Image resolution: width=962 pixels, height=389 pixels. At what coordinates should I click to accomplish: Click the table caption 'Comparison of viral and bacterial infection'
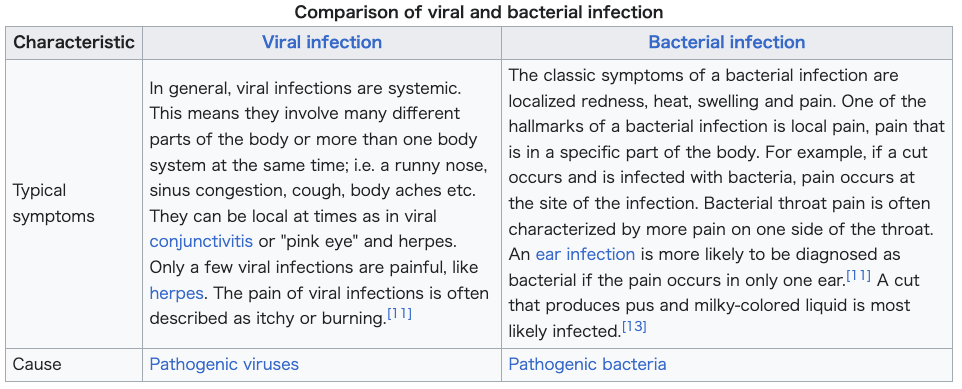(x=479, y=12)
